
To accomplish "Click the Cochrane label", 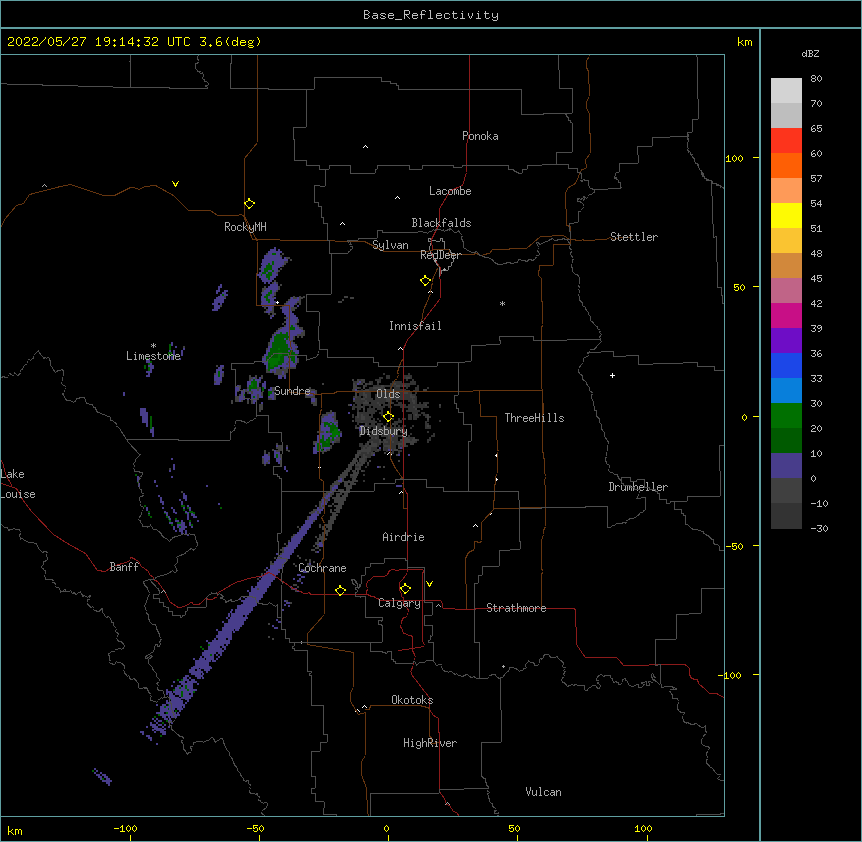I will pyautogui.click(x=322, y=568).
